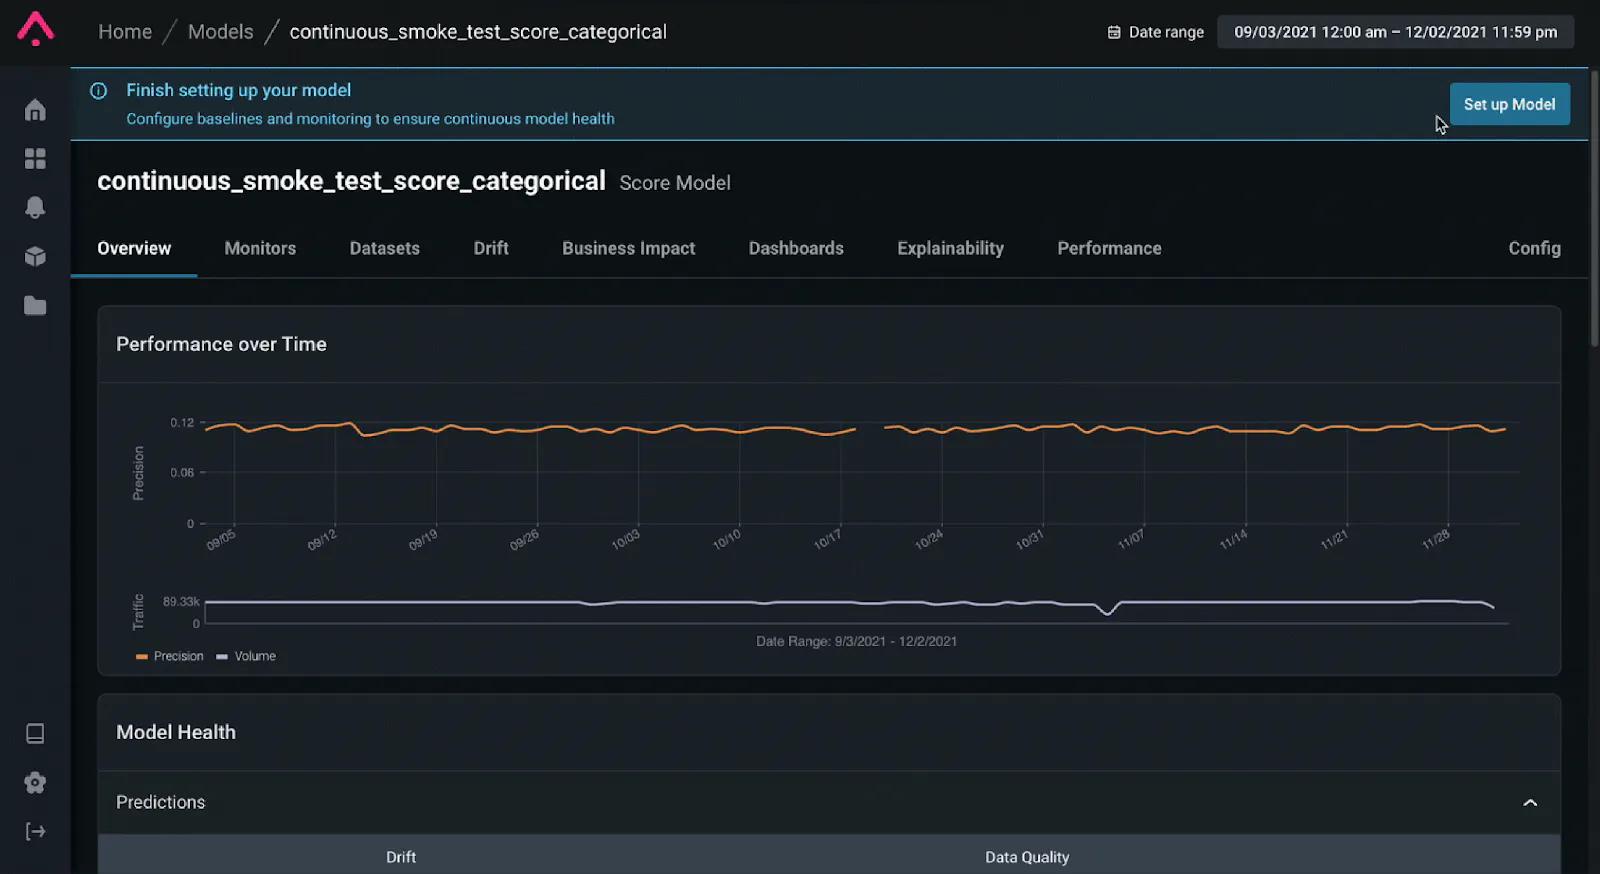The height and width of the screenshot is (874, 1600).
Task: Click the 'Finish setting up your model' heading
Action: tap(238, 90)
